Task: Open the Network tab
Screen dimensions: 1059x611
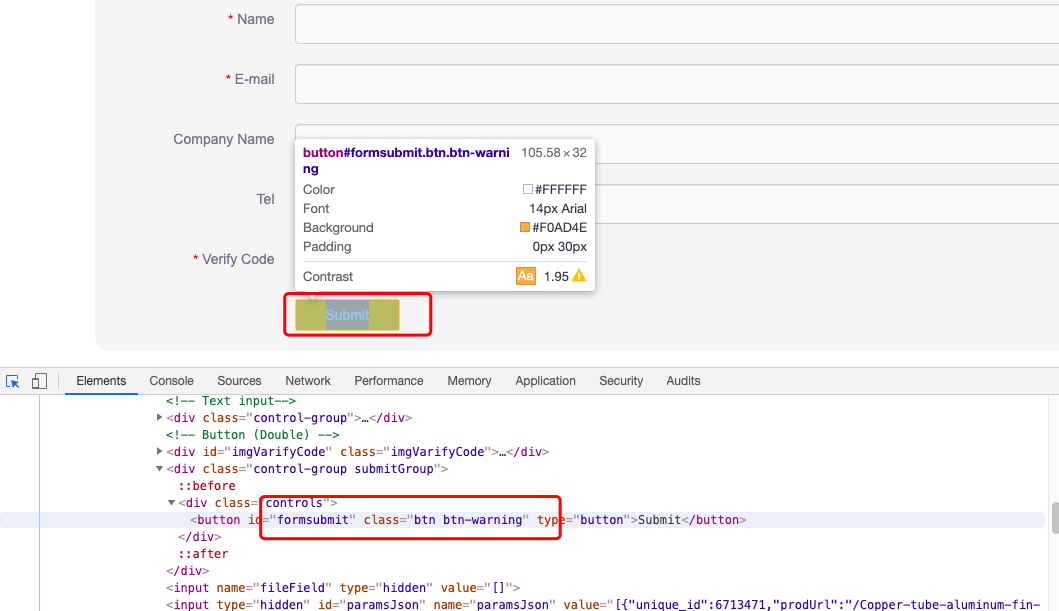Action: (308, 381)
